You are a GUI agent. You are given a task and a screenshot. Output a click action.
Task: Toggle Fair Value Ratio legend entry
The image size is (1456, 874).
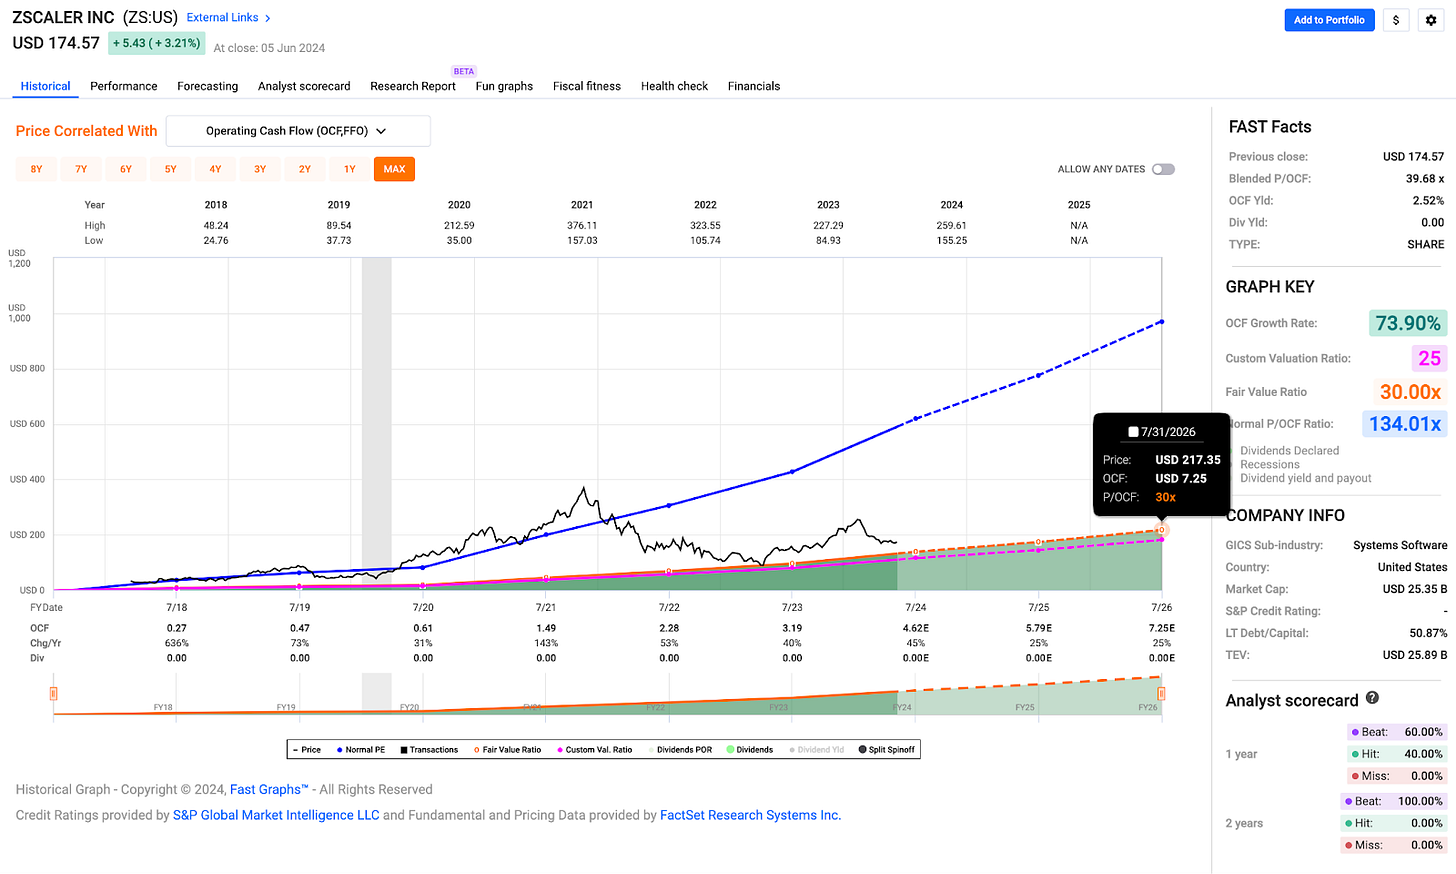coord(508,749)
